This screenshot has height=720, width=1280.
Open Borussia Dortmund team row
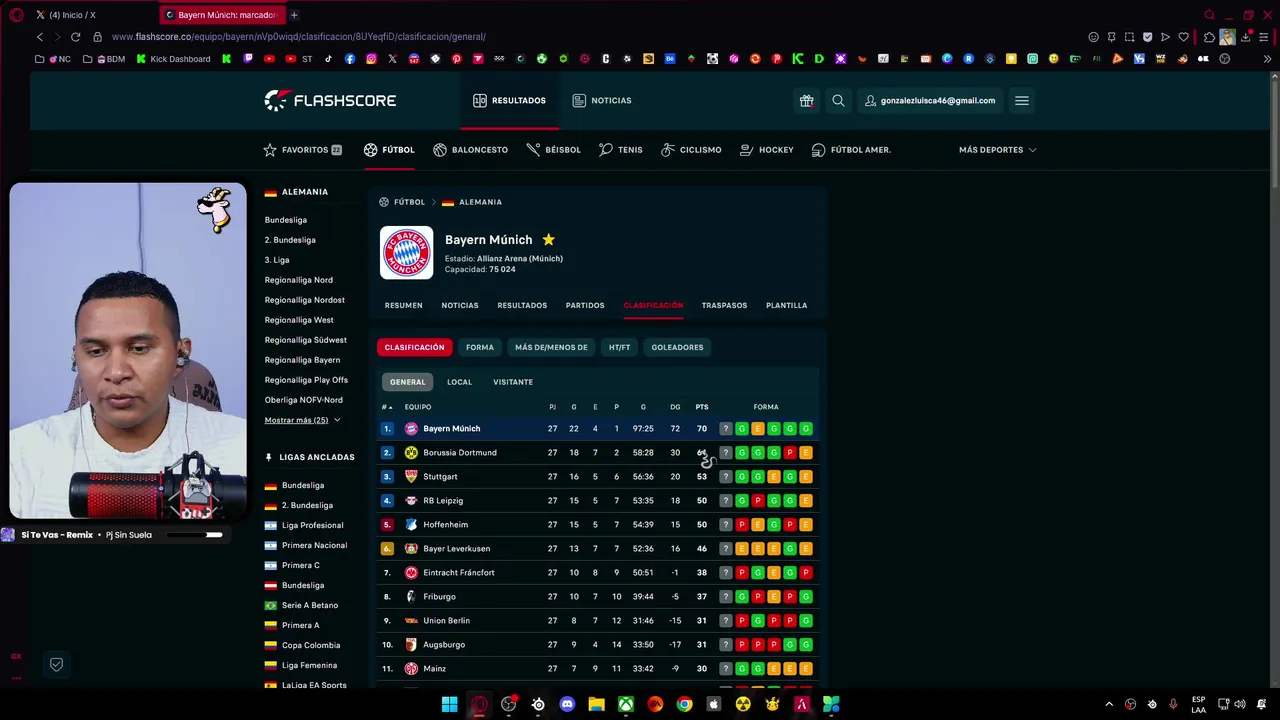[598, 453]
